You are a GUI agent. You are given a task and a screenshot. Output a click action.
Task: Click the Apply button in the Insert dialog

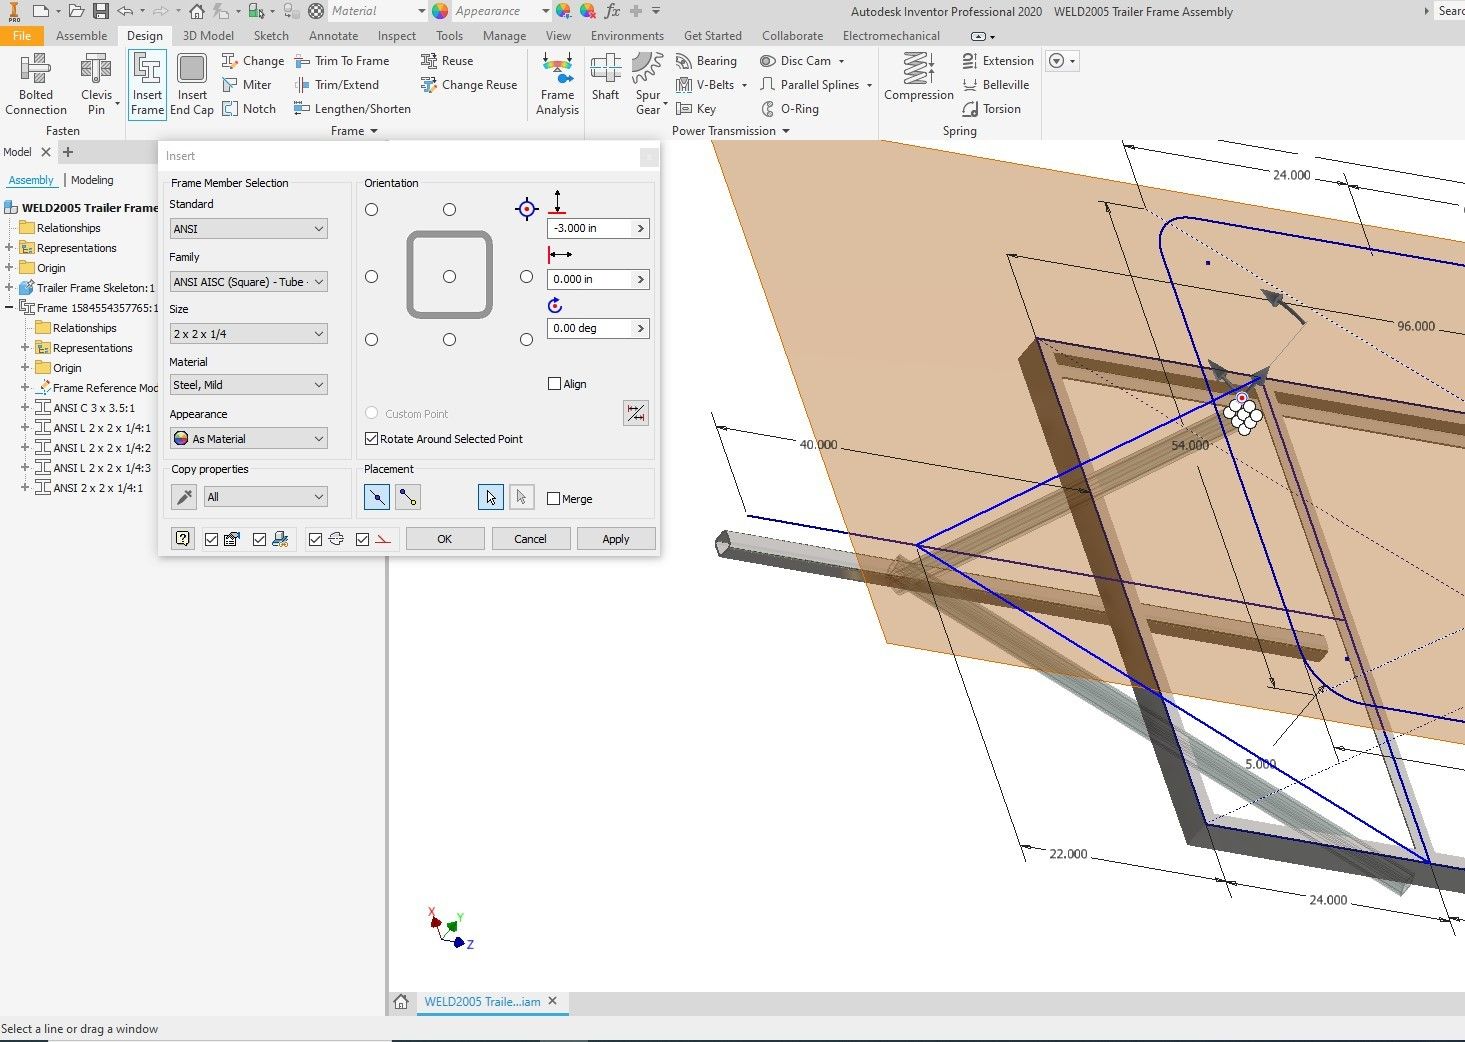coord(616,538)
